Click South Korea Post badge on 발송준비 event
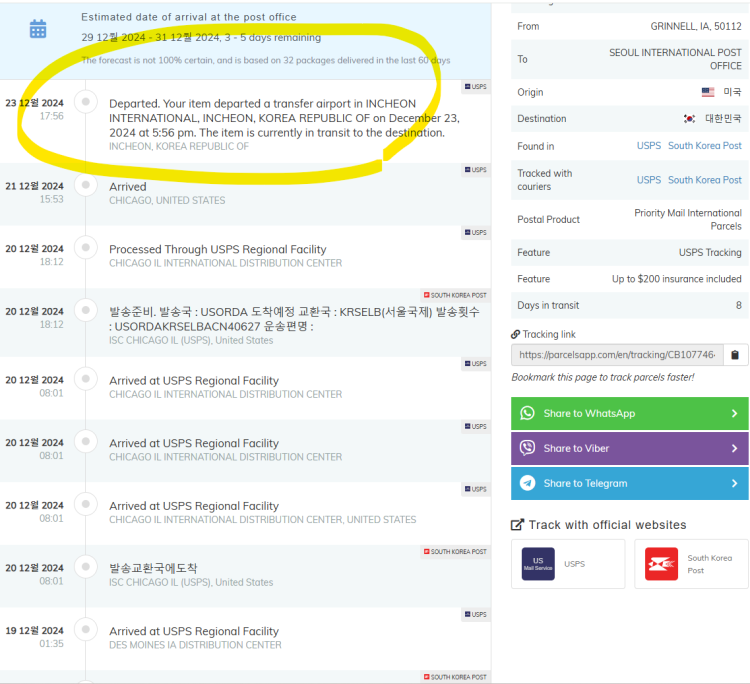Screen dimensions: 750x684 tap(455, 295)
